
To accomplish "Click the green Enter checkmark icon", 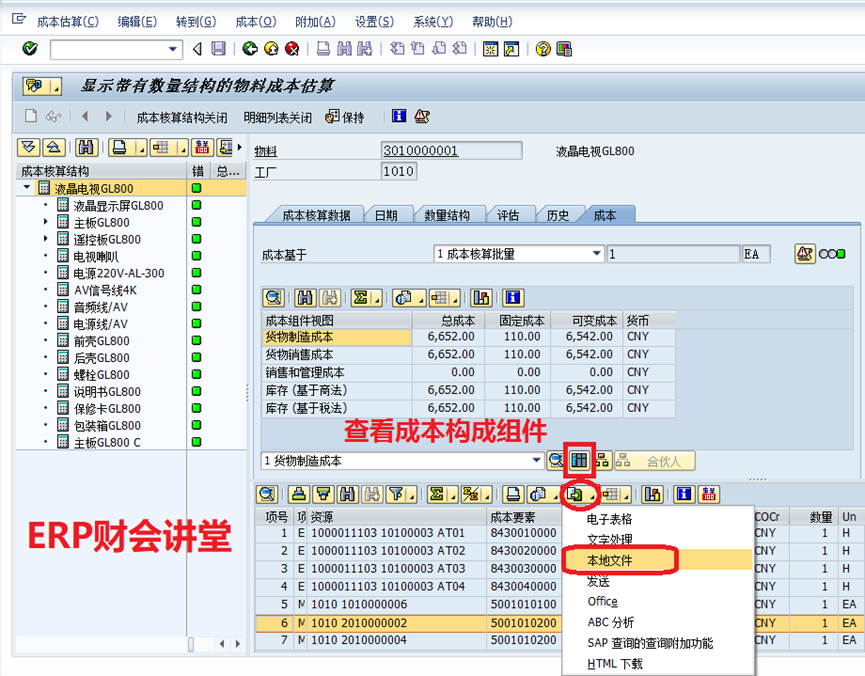I will [x=29, y=49].
